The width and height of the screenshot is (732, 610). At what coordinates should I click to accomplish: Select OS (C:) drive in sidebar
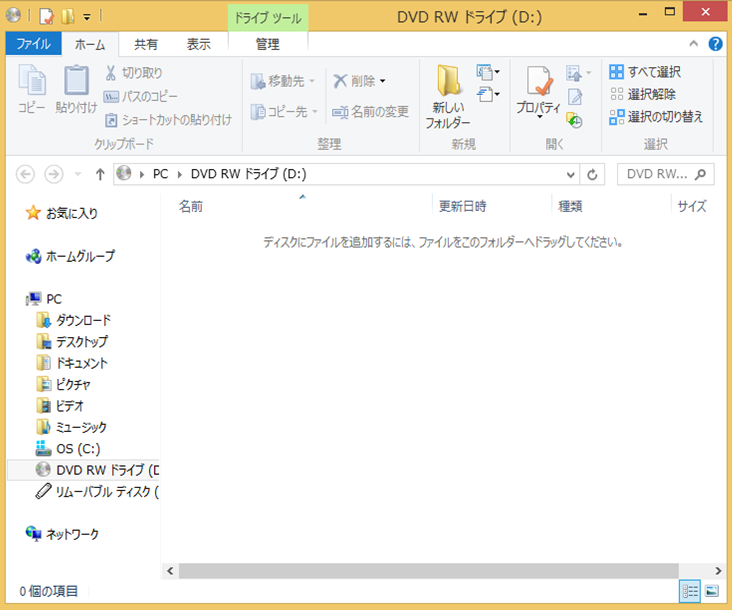click(68, 449)
